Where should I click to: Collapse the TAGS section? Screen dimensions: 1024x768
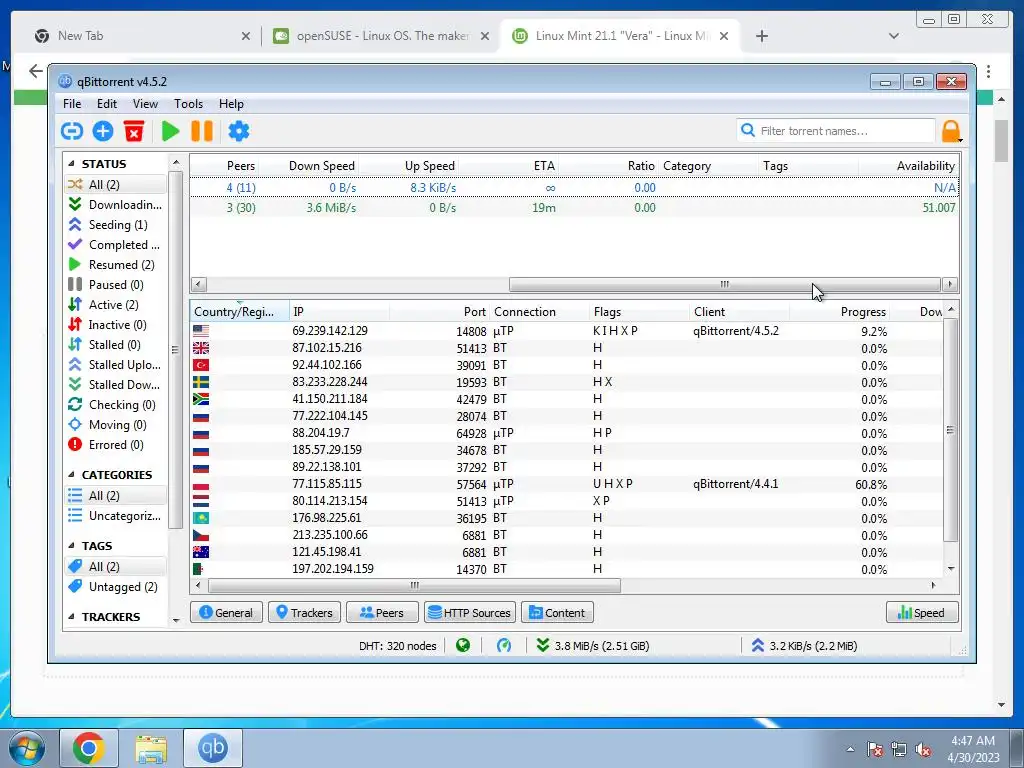[x=71, y=546]
